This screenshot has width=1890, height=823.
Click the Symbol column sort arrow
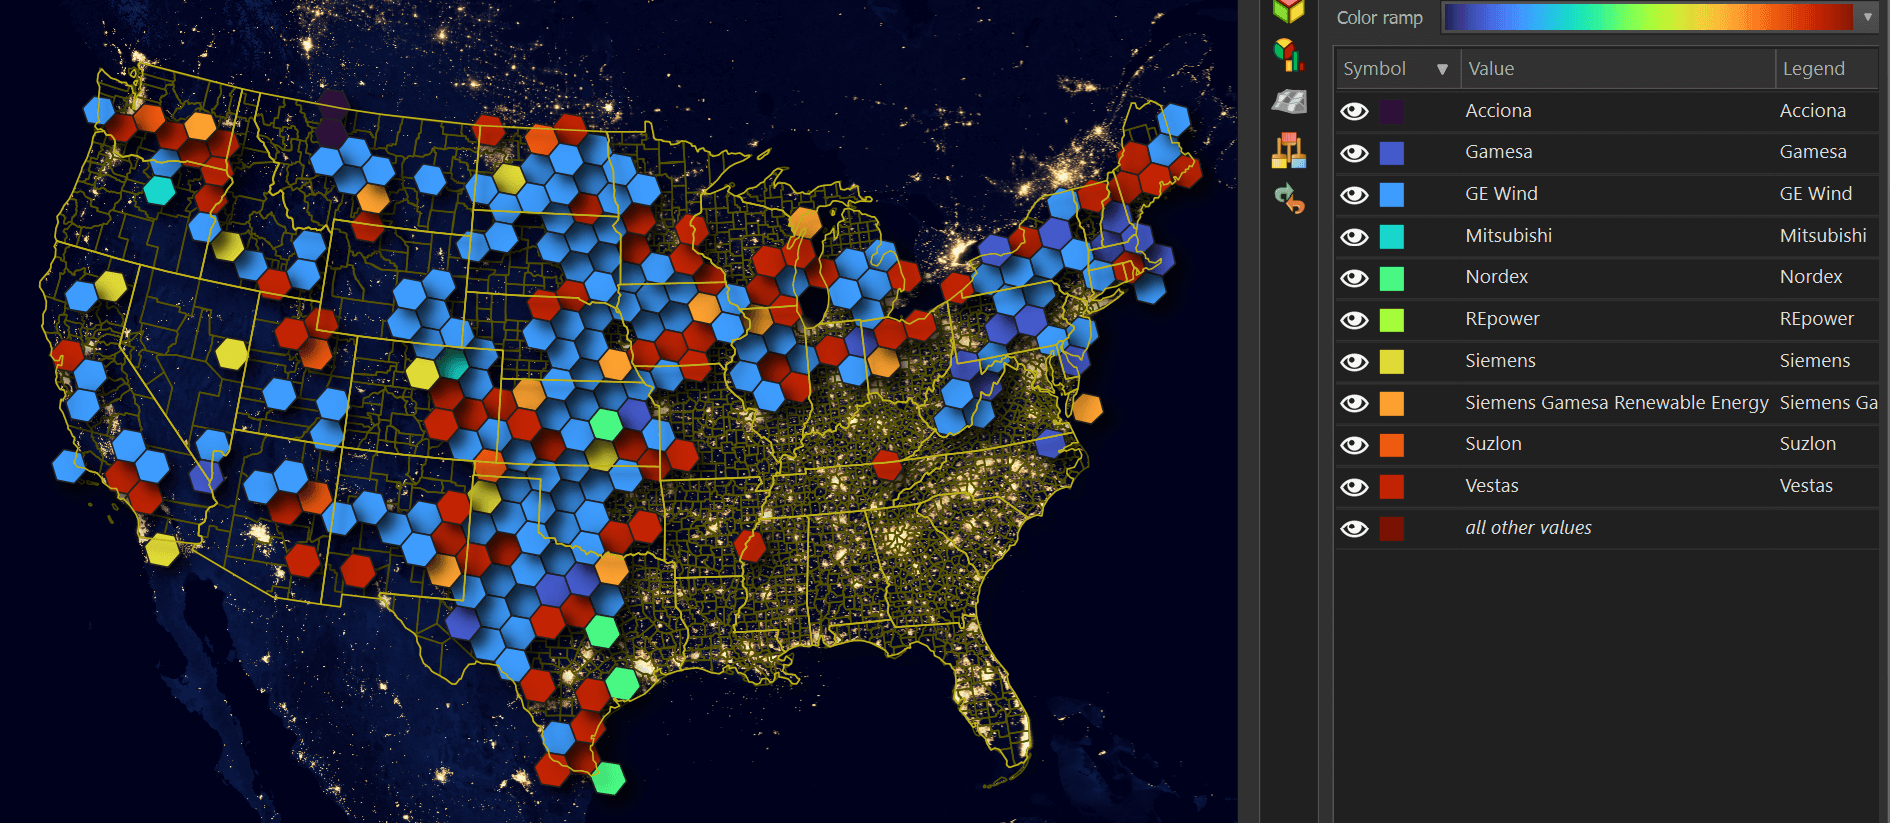pyautogui.click(x=1441, y=69)
